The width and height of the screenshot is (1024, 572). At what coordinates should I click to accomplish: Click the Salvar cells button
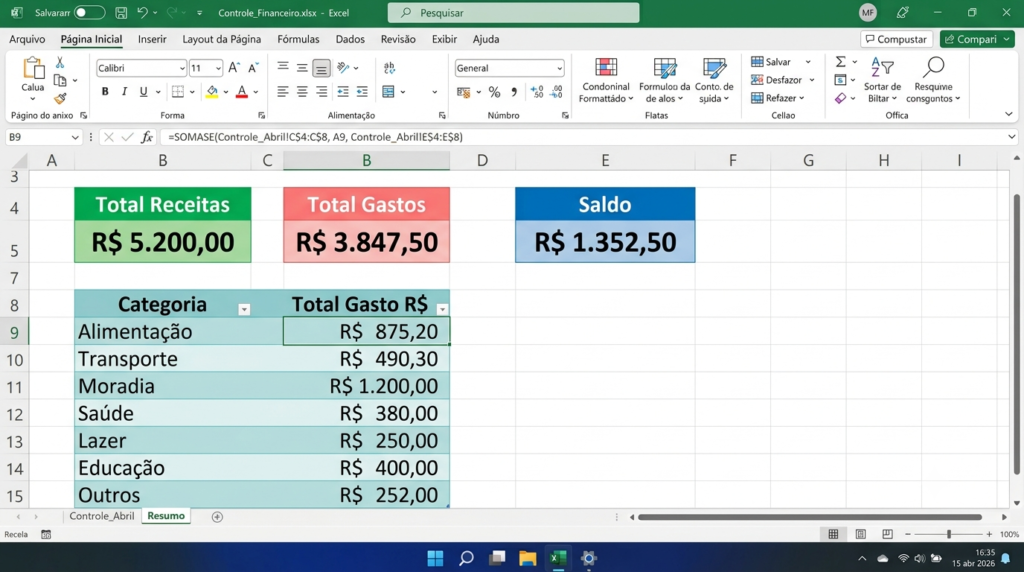[x=771, y=61]
